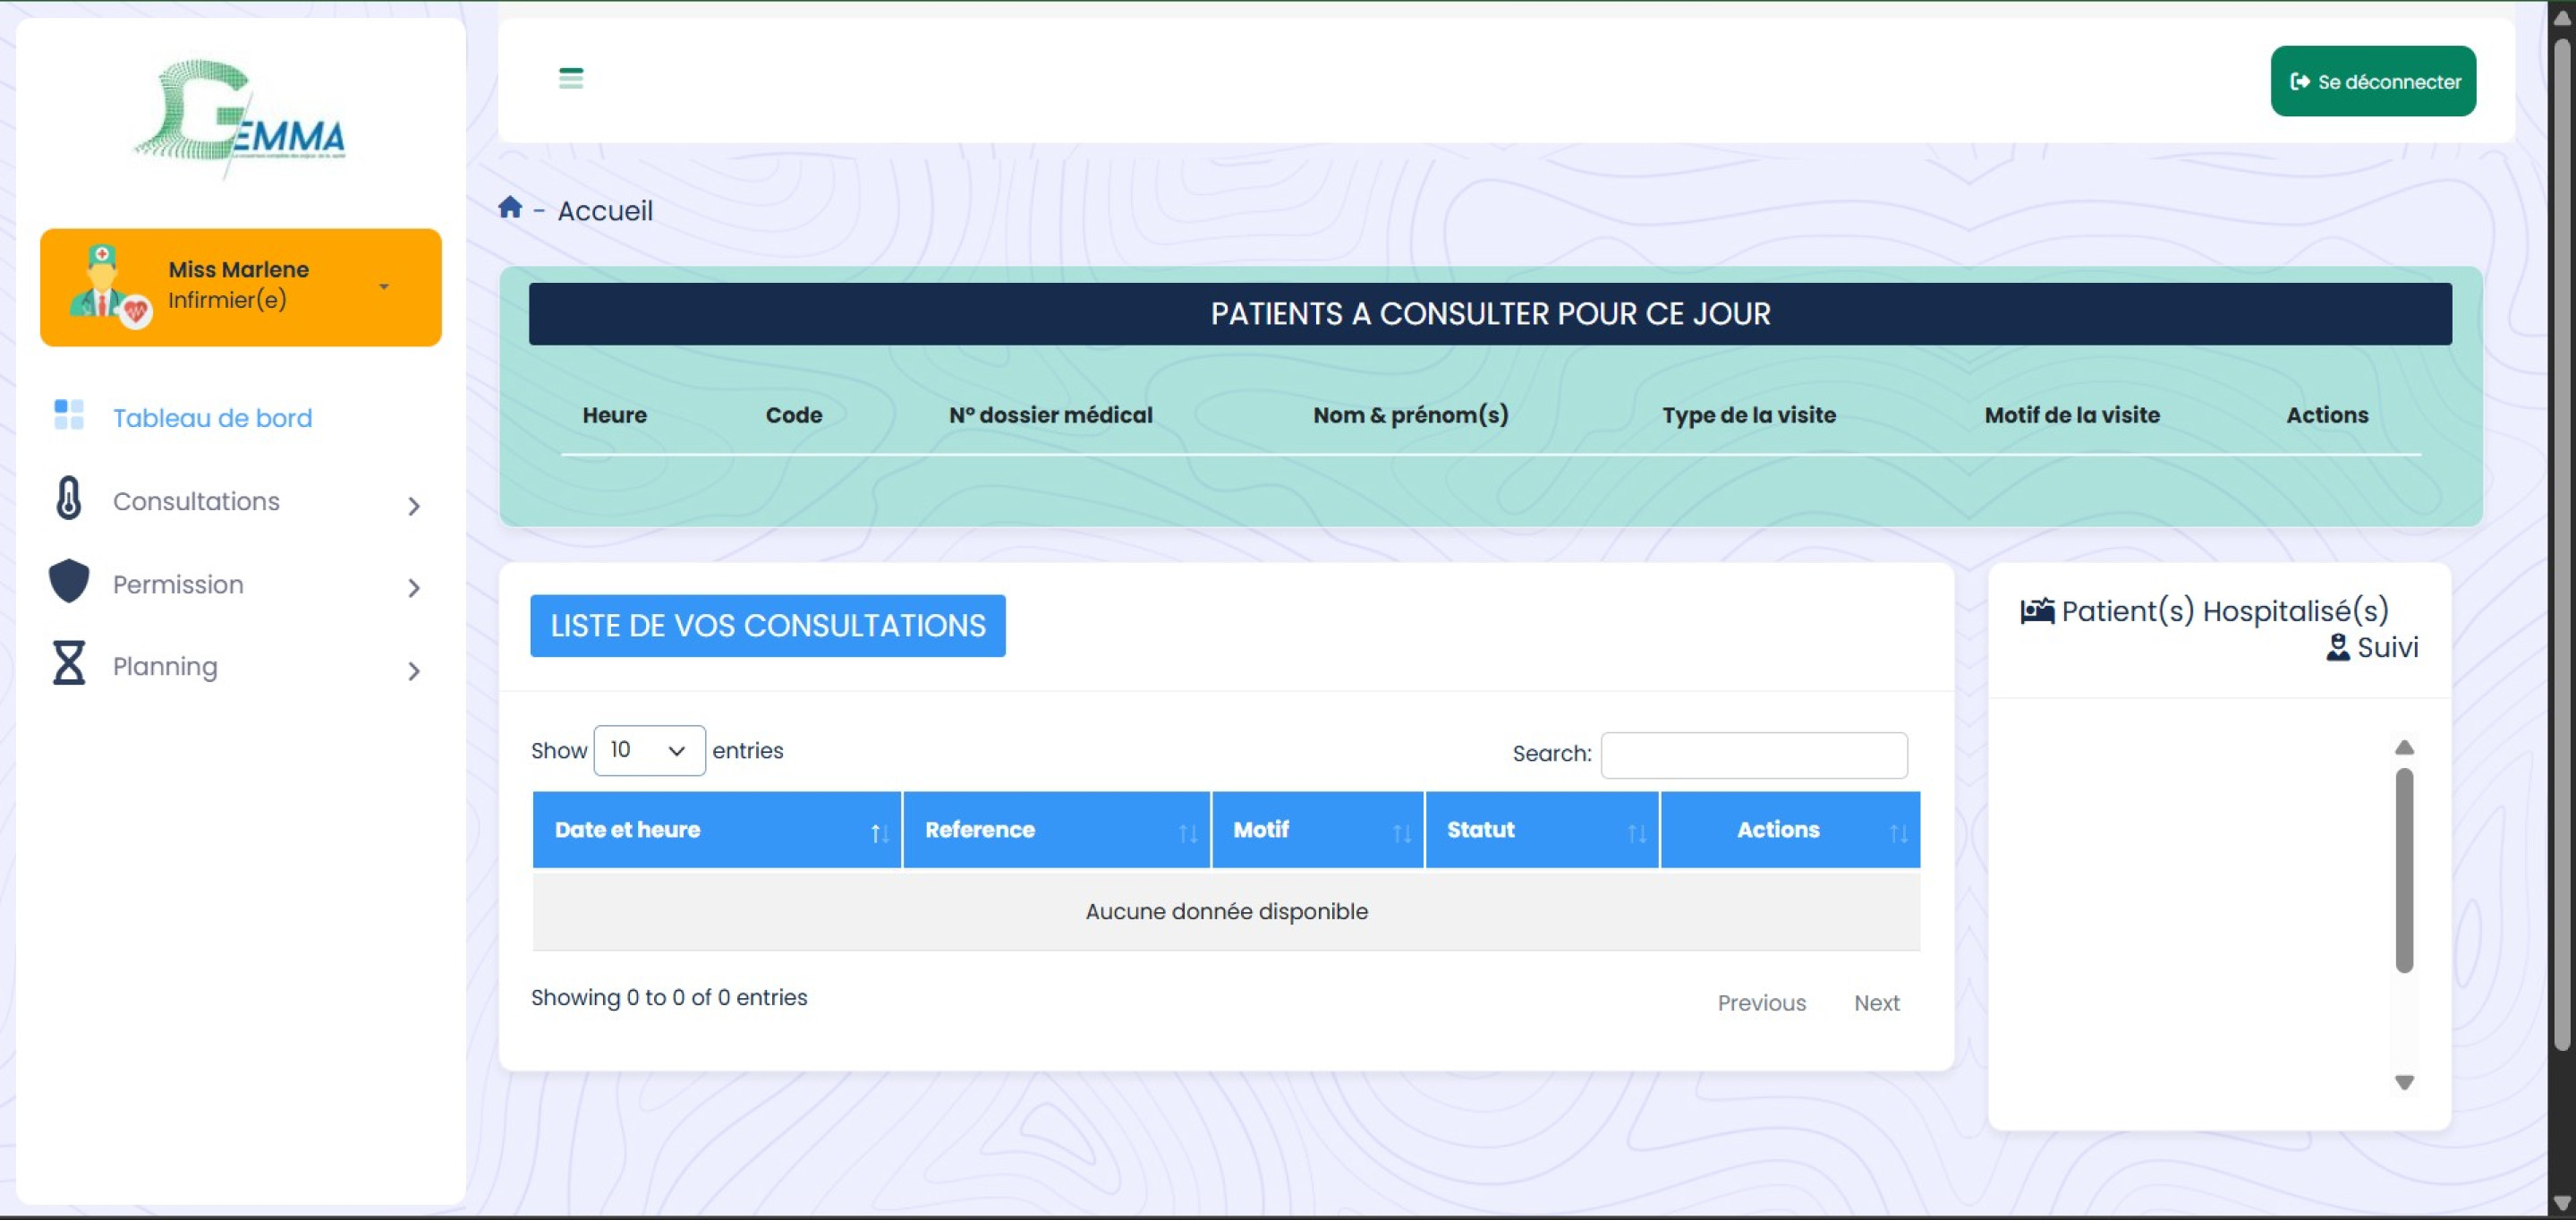The width and height of the screenshot is (2576, 1220).
Task: Click the Permission shield icon
Action: (68, 581)
